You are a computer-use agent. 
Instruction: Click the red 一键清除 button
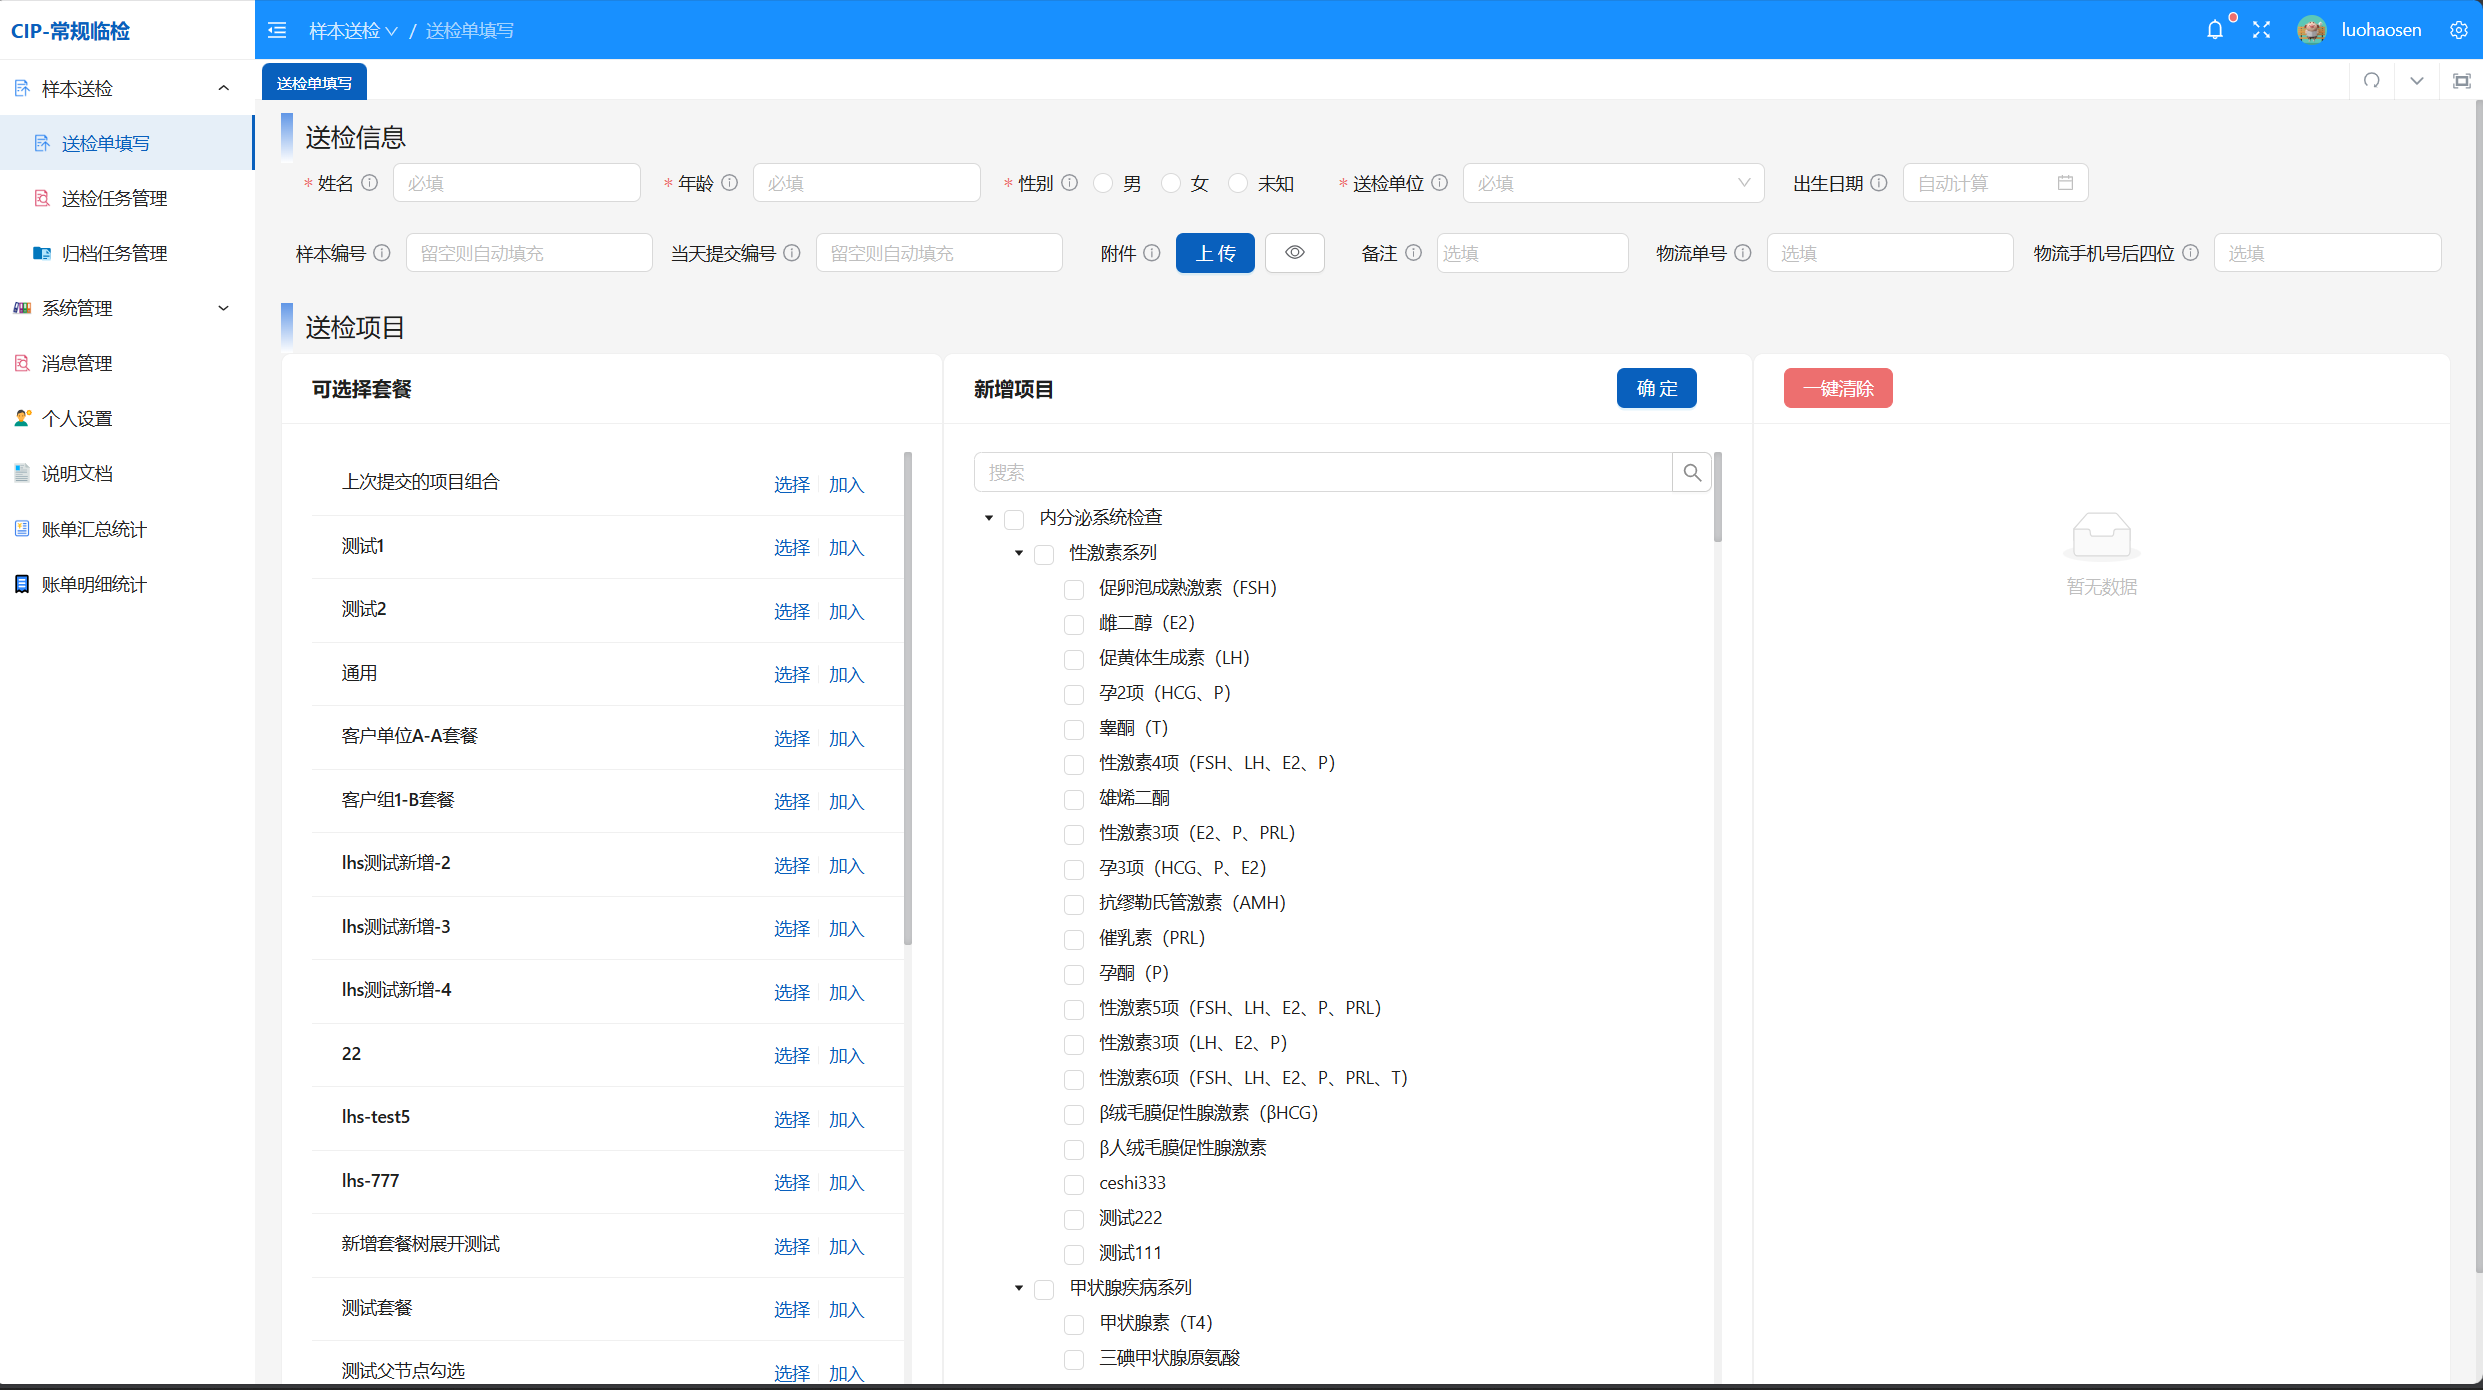[1837, 388]
